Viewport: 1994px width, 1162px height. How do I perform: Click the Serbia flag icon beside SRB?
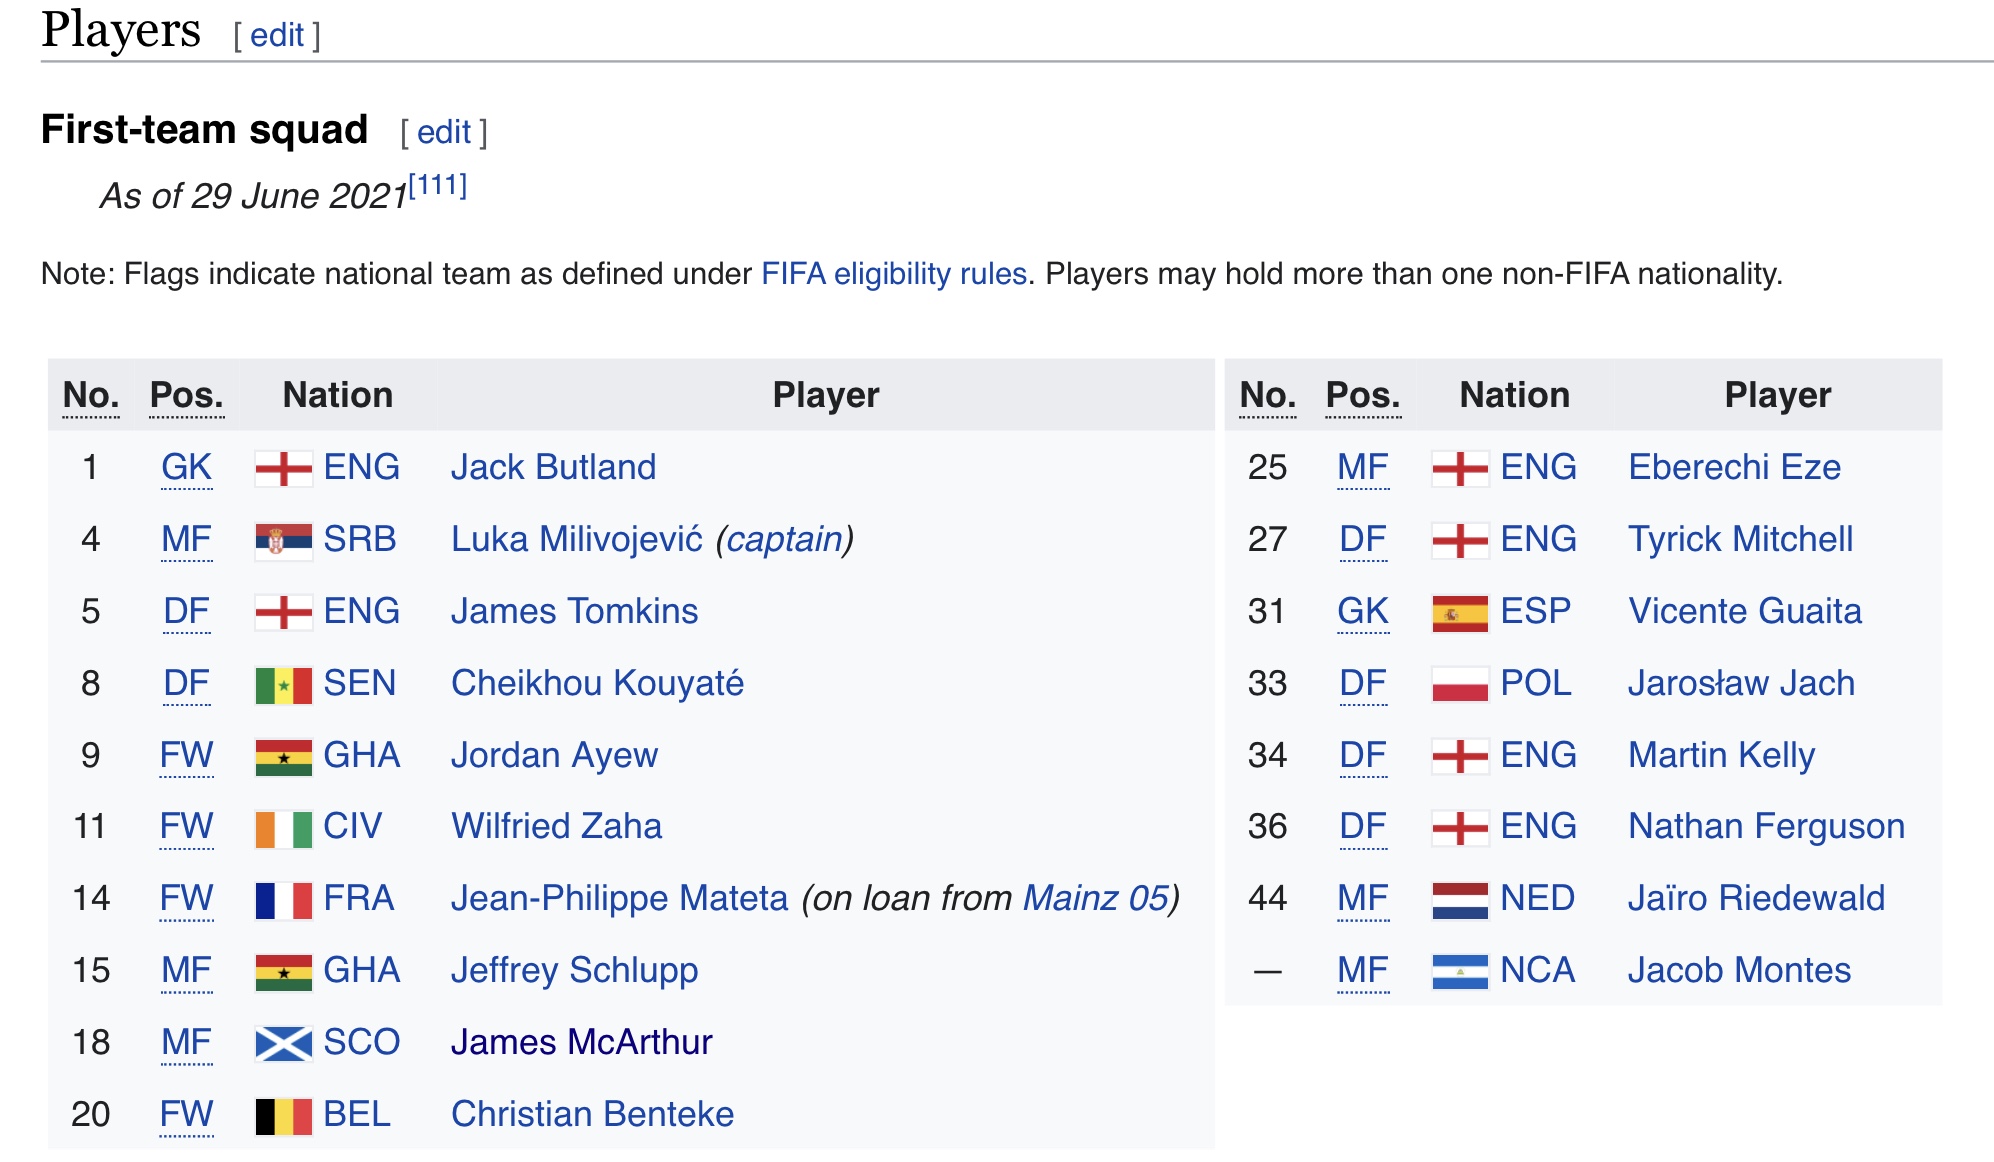tap(284, 540)
